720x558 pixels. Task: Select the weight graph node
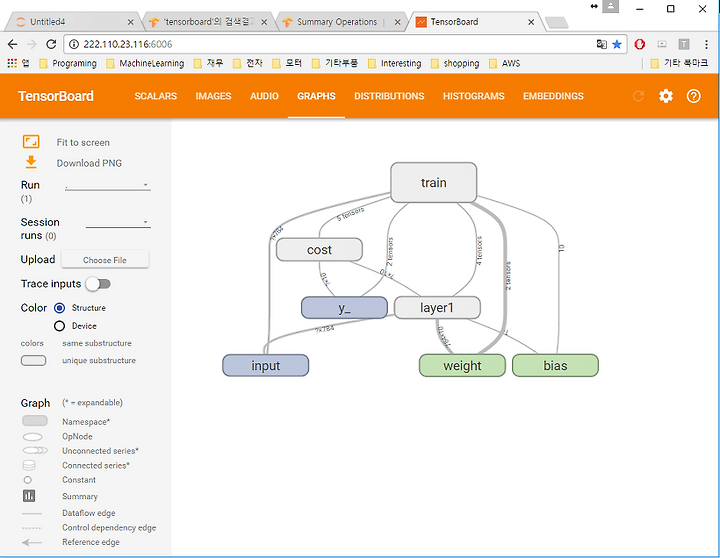tap(462, 366)
